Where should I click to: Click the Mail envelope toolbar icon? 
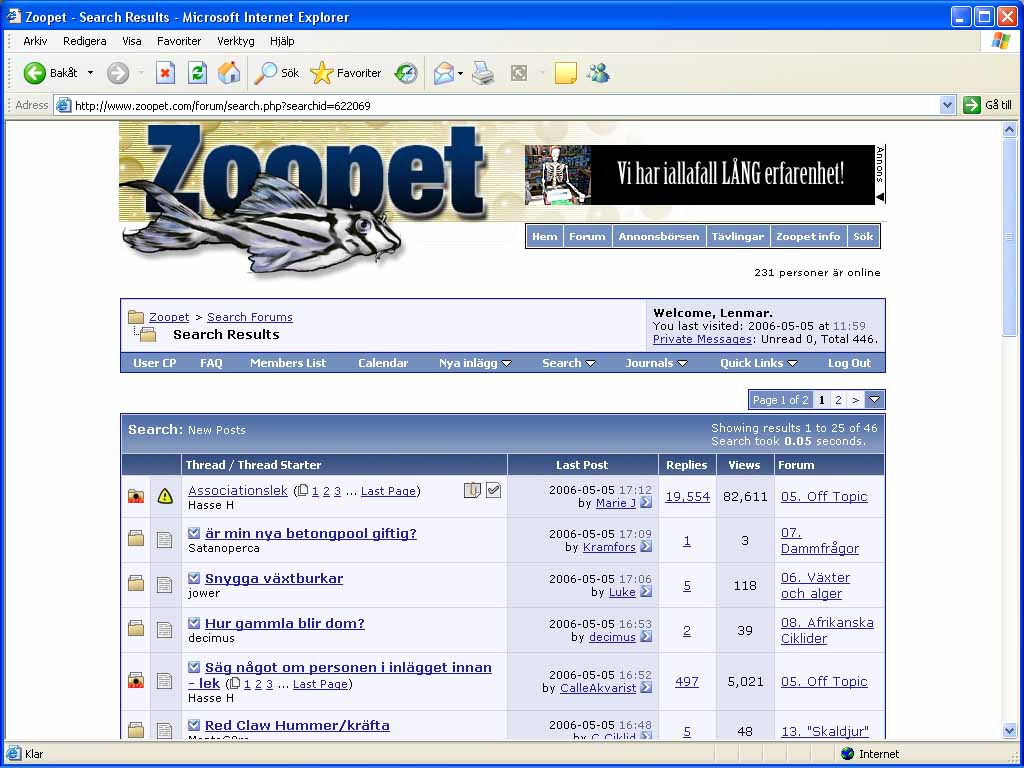tap(443, 73)
